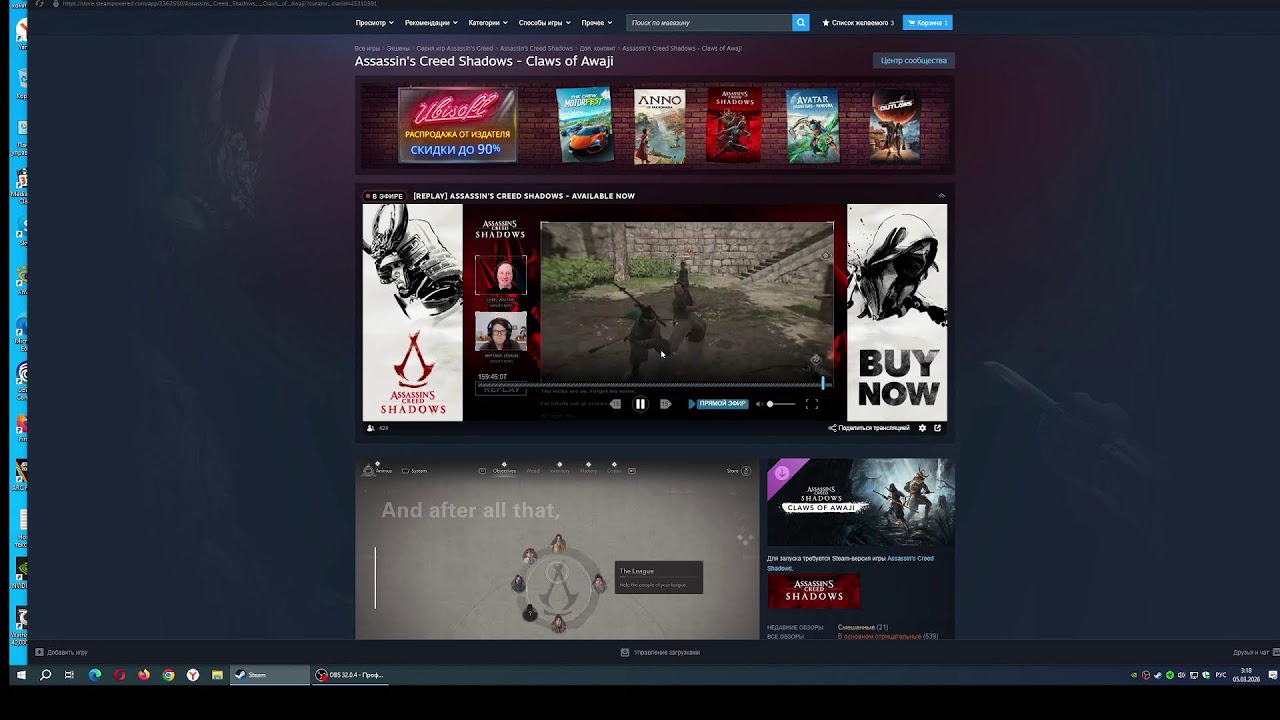
Task: Expand the Категории store menu
Action: 488,22
